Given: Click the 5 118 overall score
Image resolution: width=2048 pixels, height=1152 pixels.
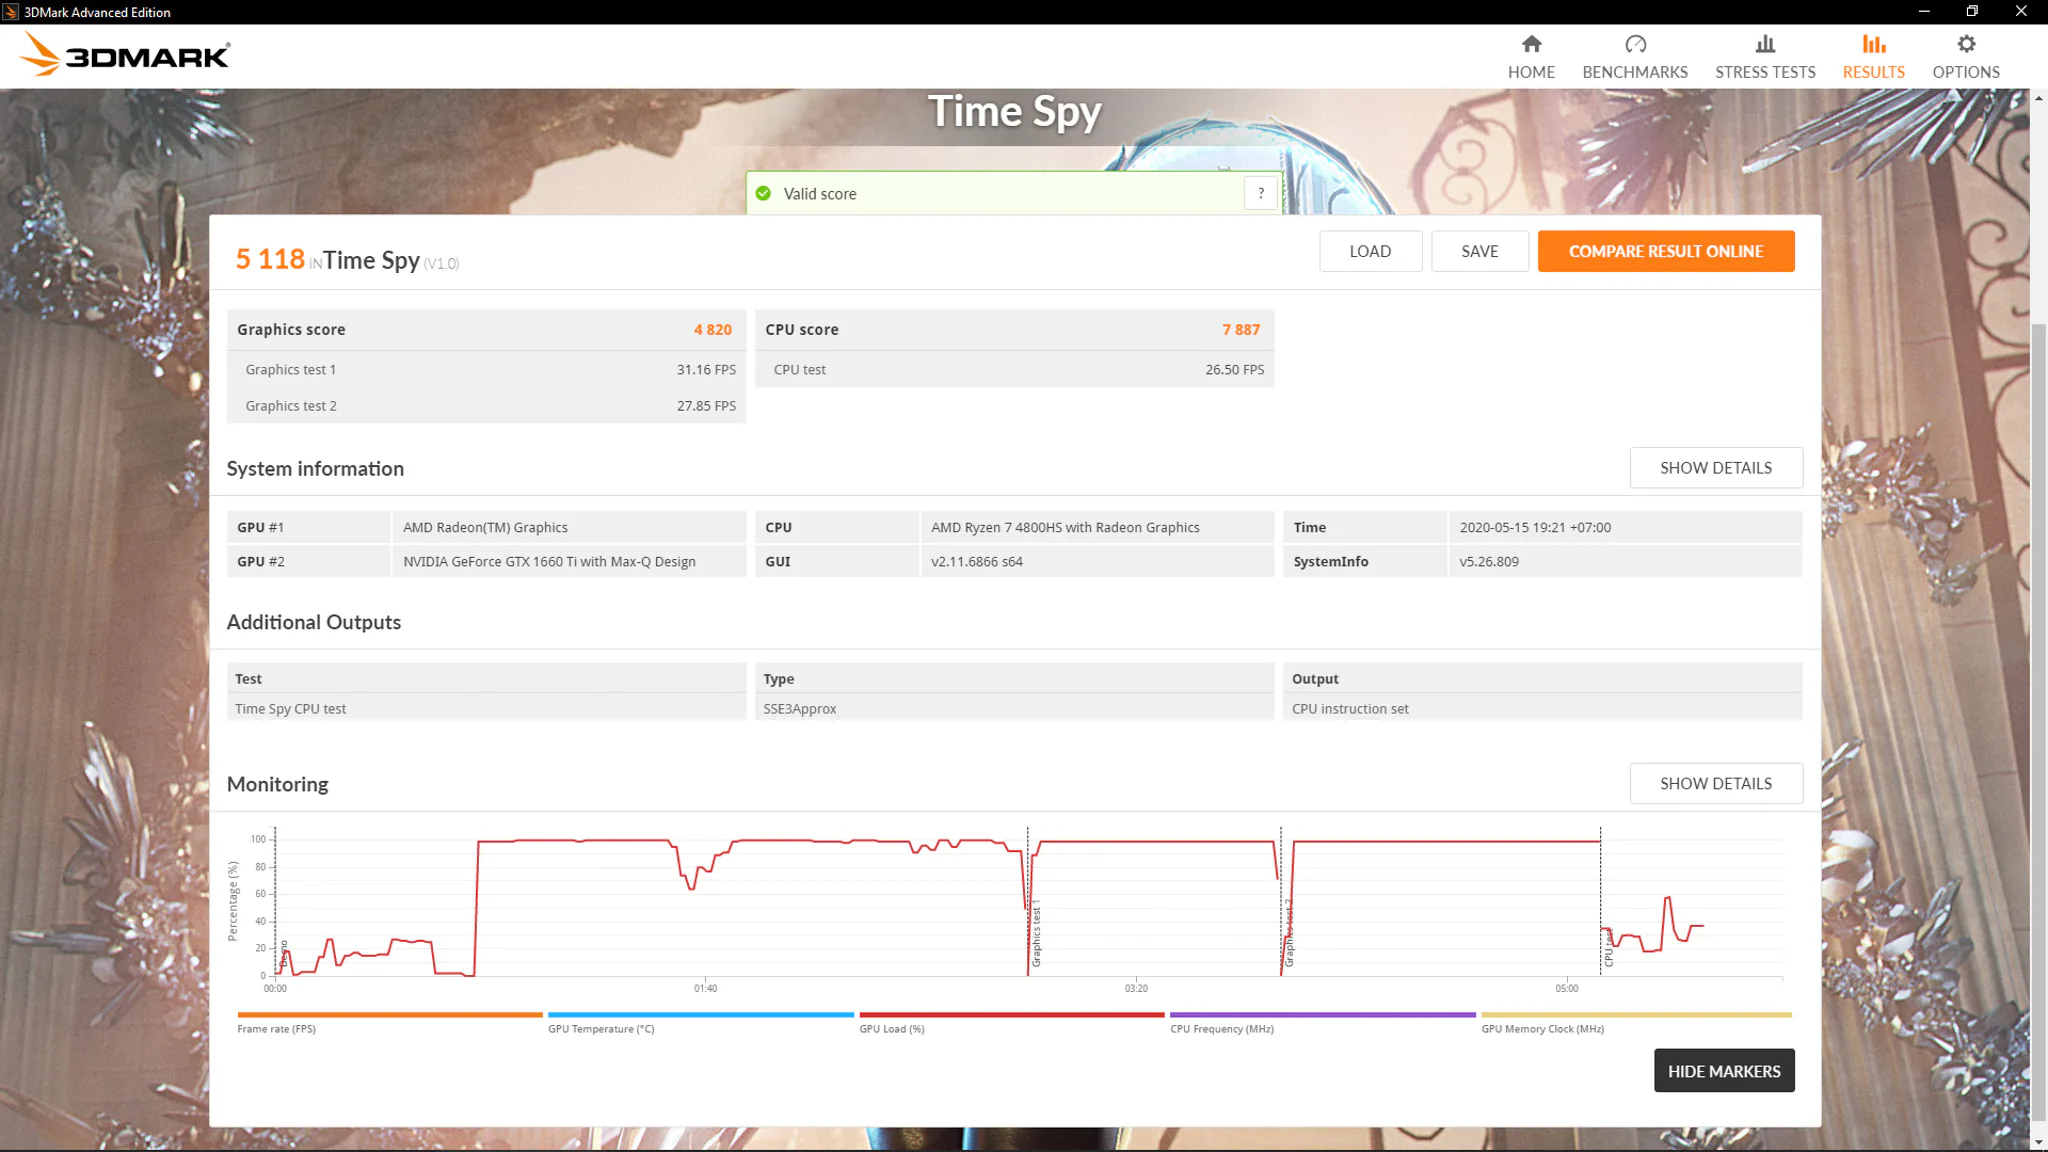Looking at the screenshot, I should [x=270, y=259].
